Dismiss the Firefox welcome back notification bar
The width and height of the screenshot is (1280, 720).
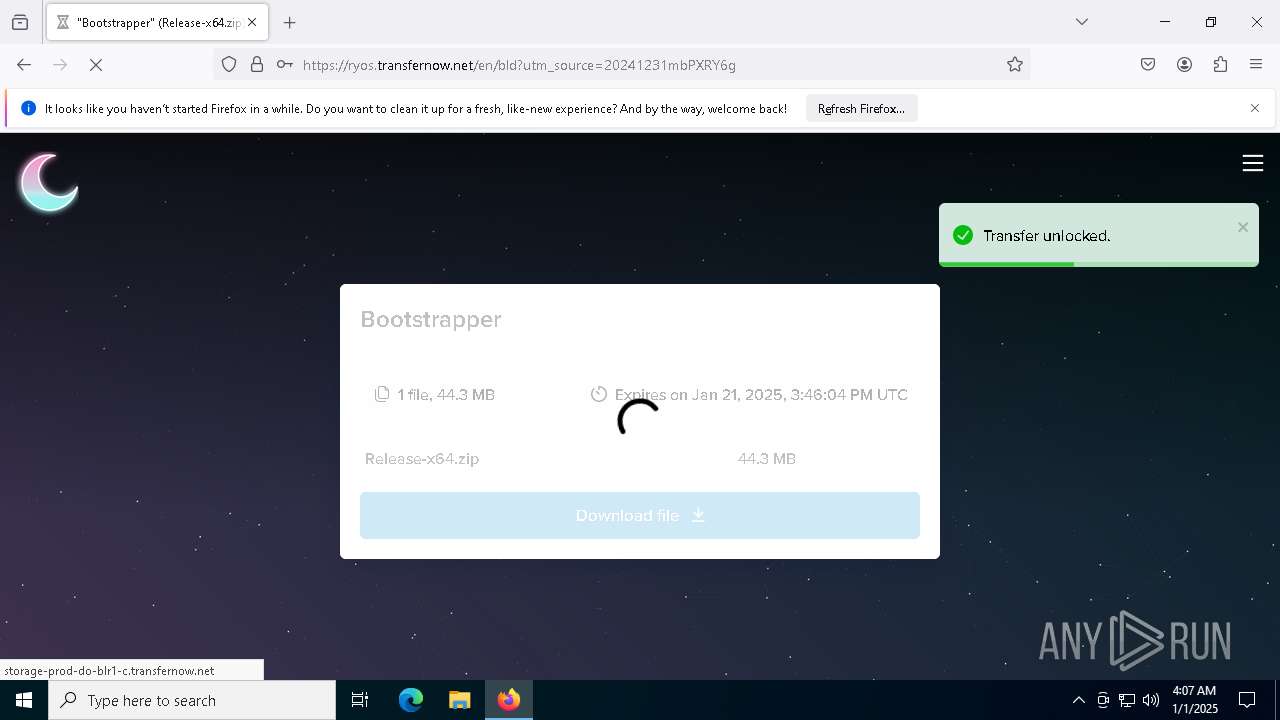click(x=1255, y=108)
